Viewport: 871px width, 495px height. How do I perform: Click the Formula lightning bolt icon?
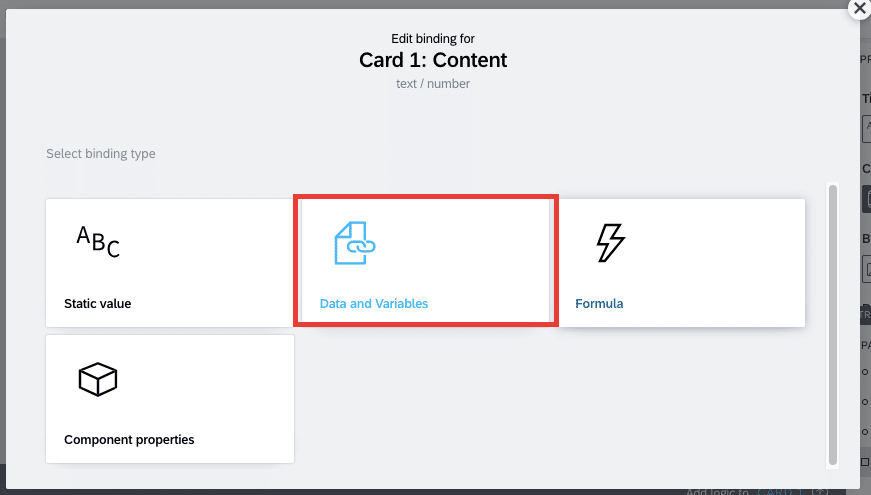point(610,243)
